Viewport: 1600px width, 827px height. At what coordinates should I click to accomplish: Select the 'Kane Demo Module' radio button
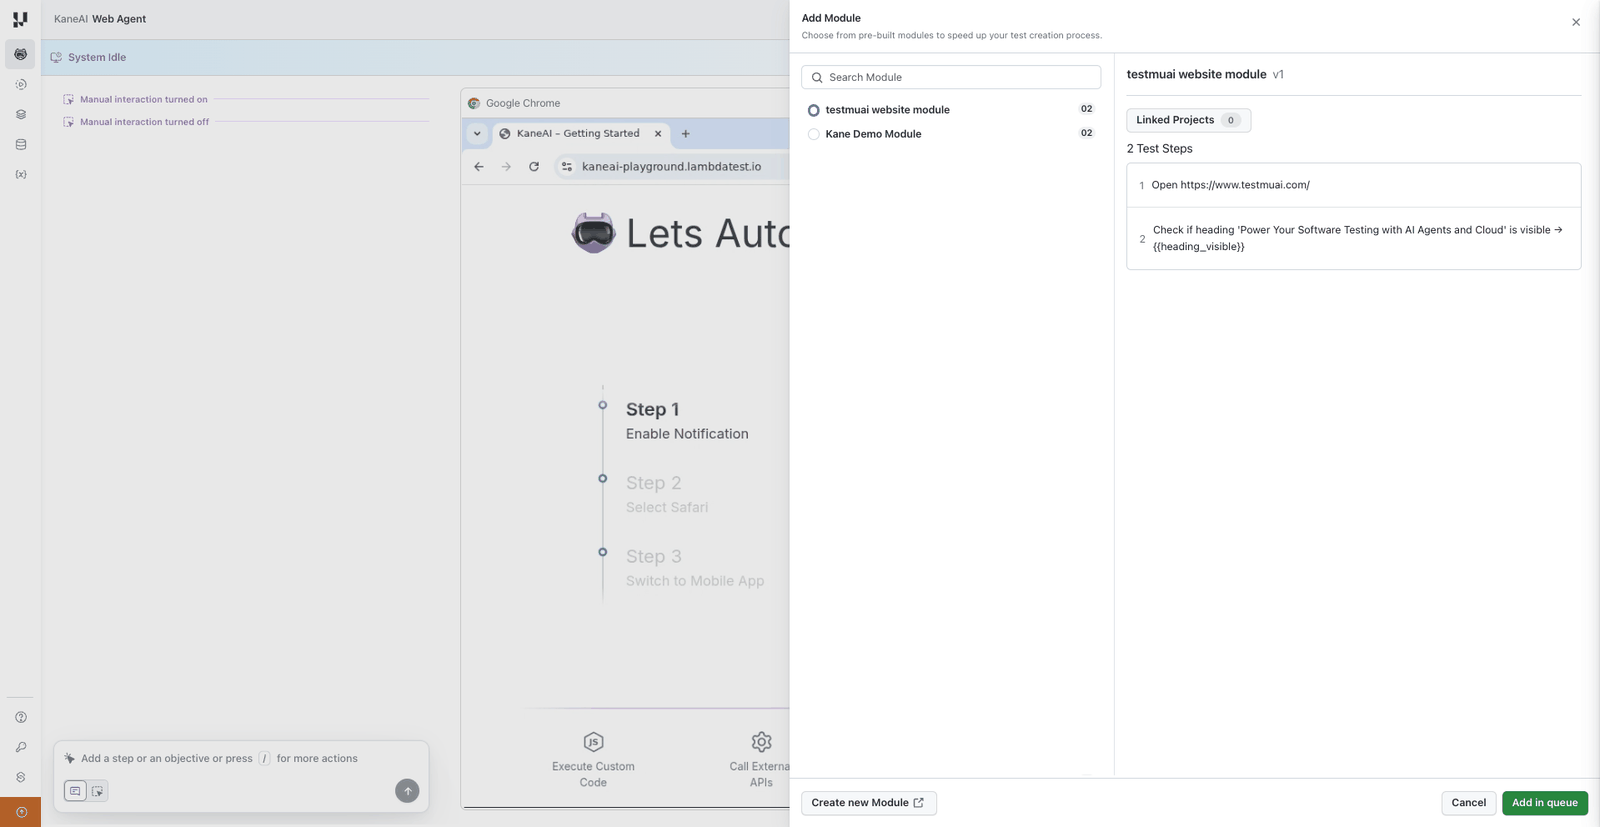(x=814, y=134)
